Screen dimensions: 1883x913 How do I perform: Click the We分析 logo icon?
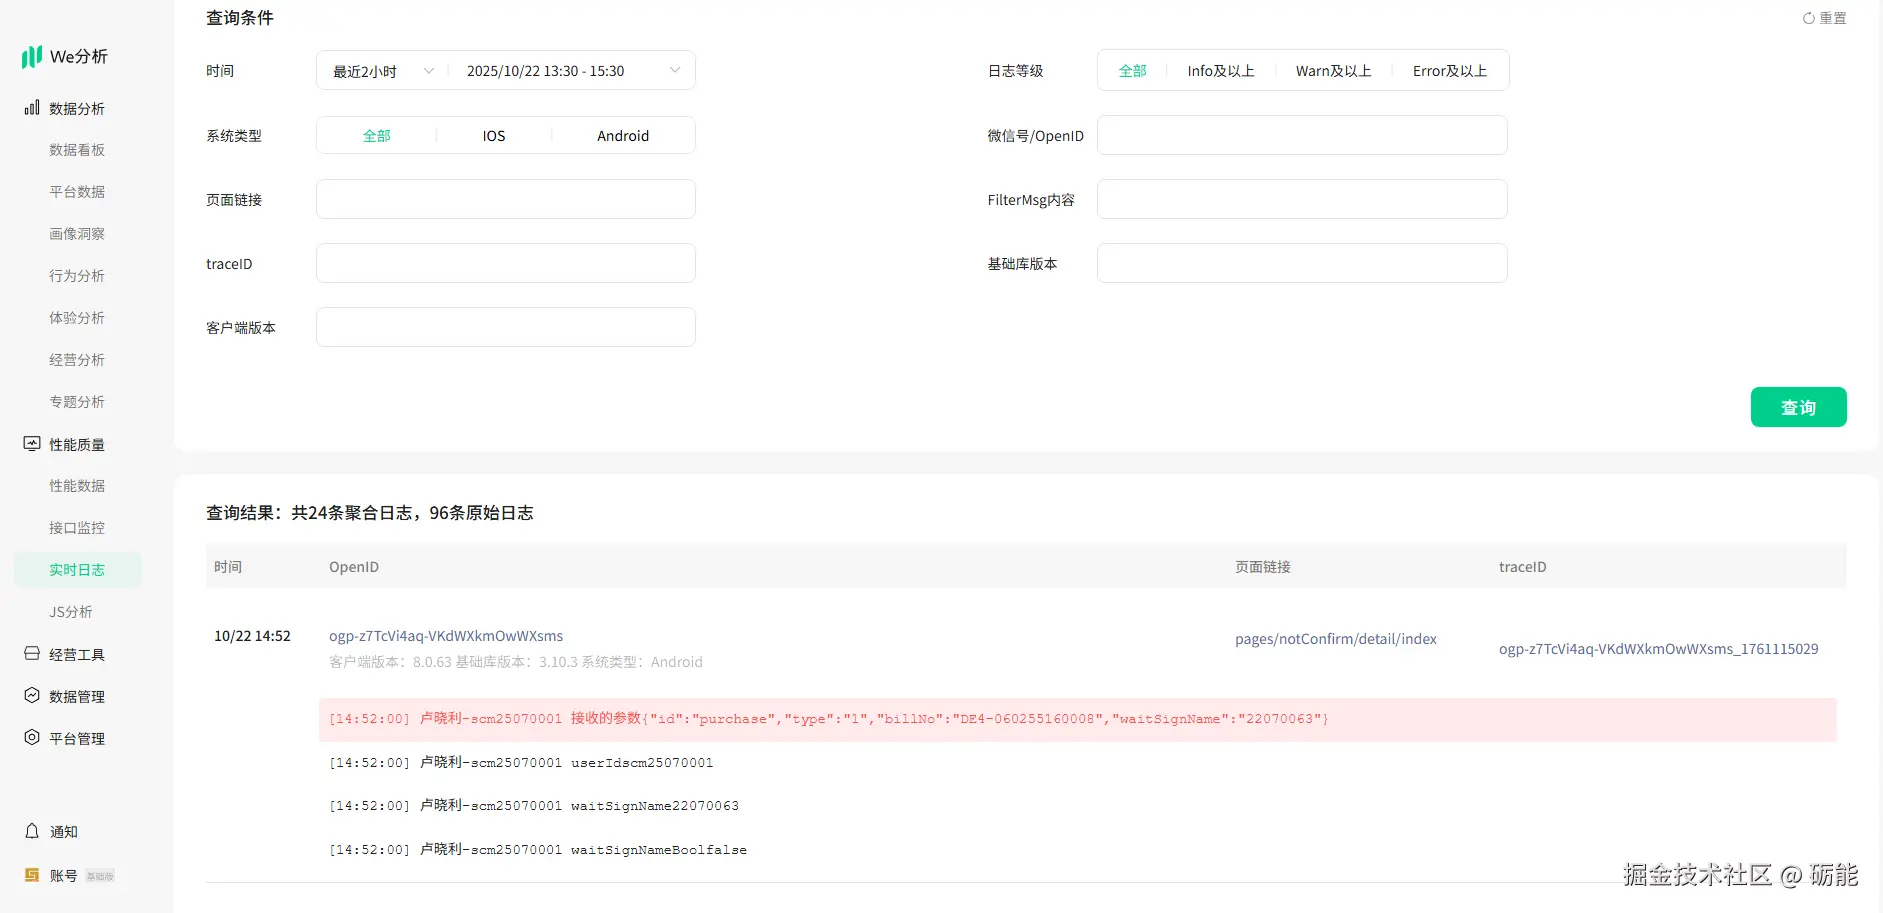32,57
